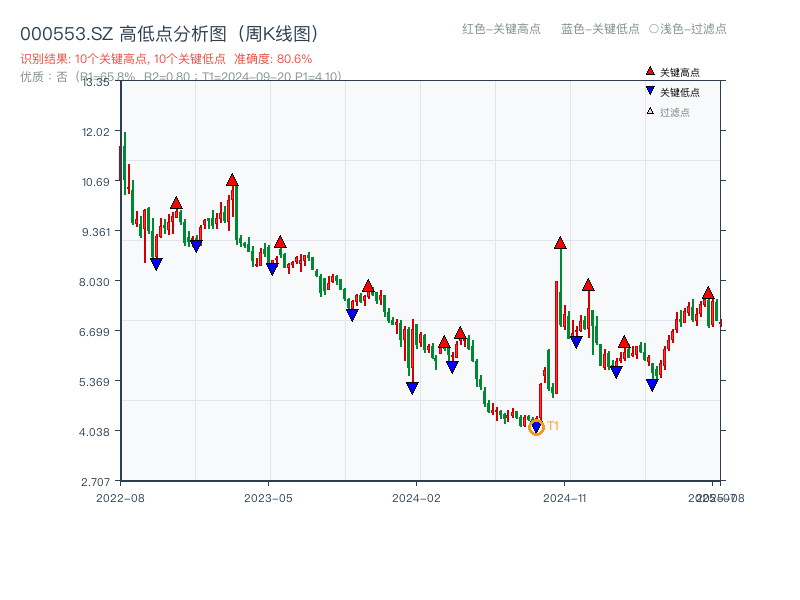Select the 浅色-过滤点 circle in the header
This screenshot has width=800, height=600.
point(653,29)
